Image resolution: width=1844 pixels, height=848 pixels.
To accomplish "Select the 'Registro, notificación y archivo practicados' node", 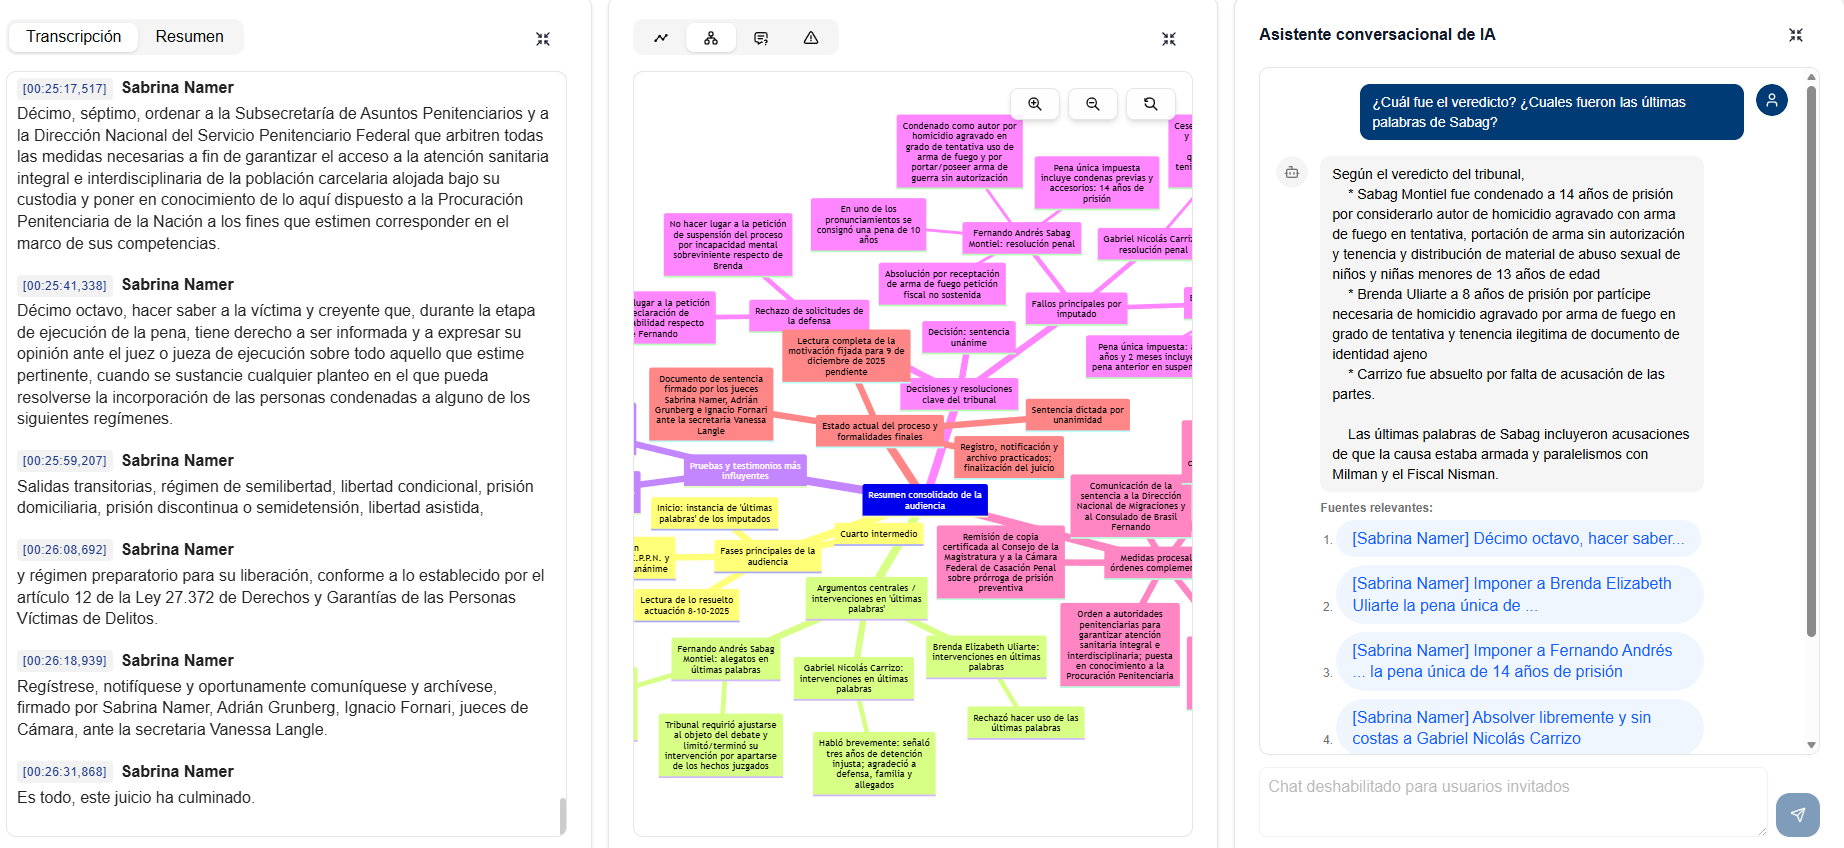I will tap(1009, 457).
